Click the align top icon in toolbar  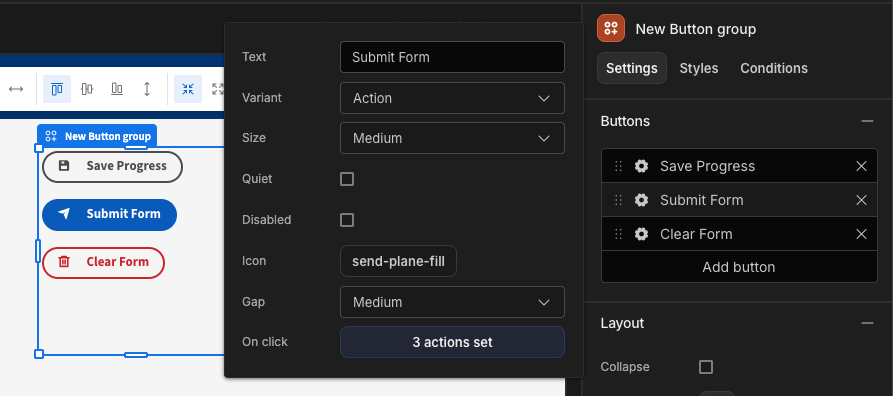[x=57, y=89]
